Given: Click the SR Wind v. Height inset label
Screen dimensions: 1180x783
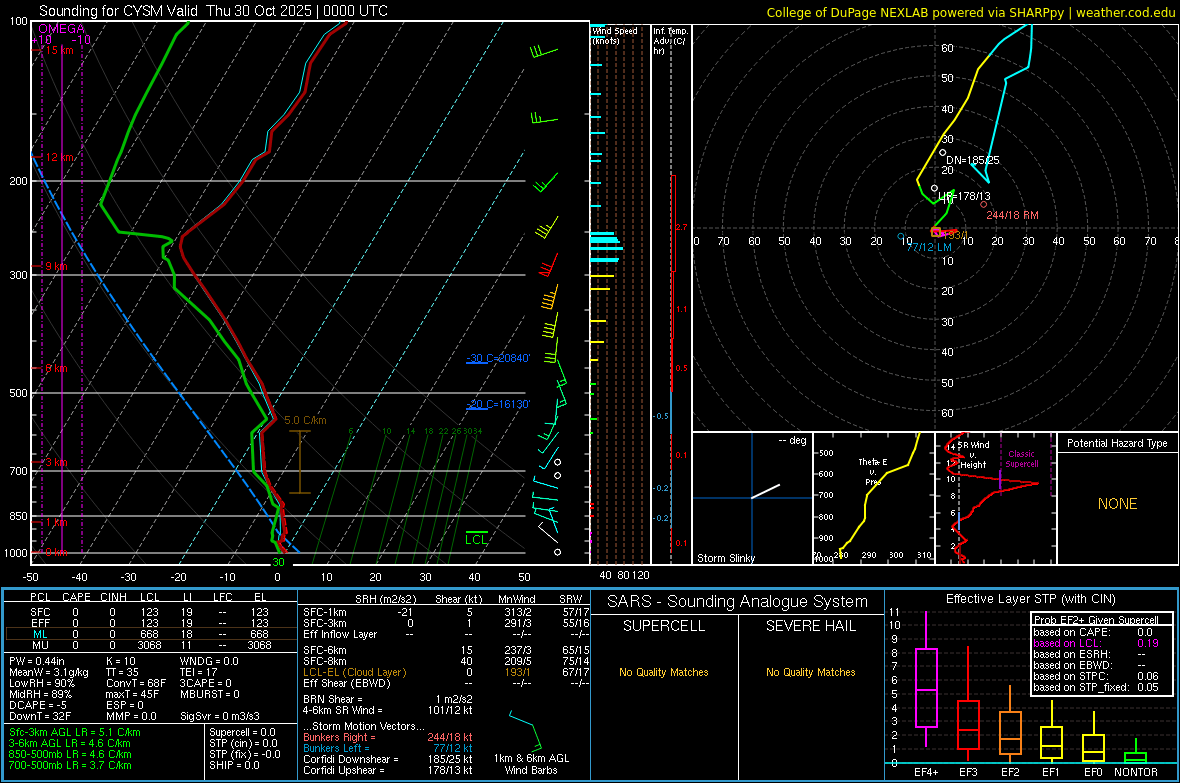Looking at the screenshot, I should coord(972,455).
